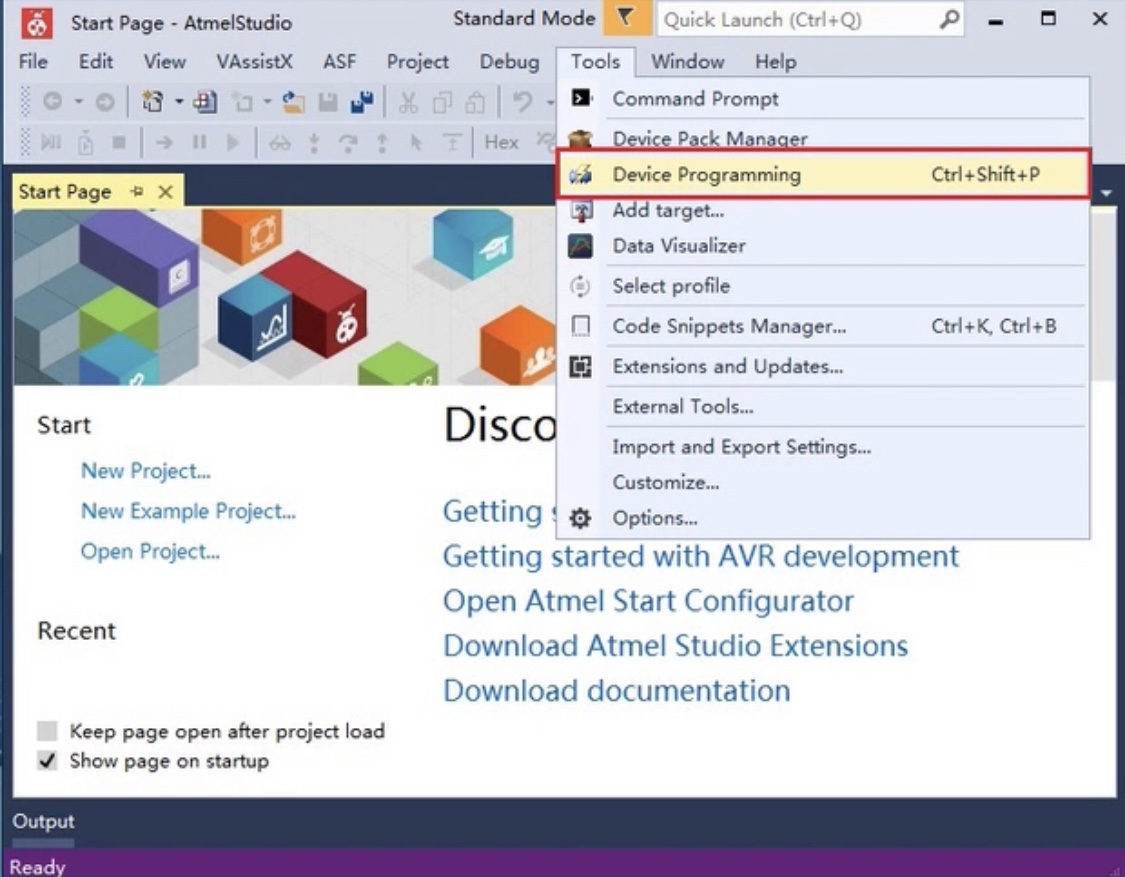Choose External Tools... menu item
The height and width of the screenshot is (877, 1125).
coord(823,406)
